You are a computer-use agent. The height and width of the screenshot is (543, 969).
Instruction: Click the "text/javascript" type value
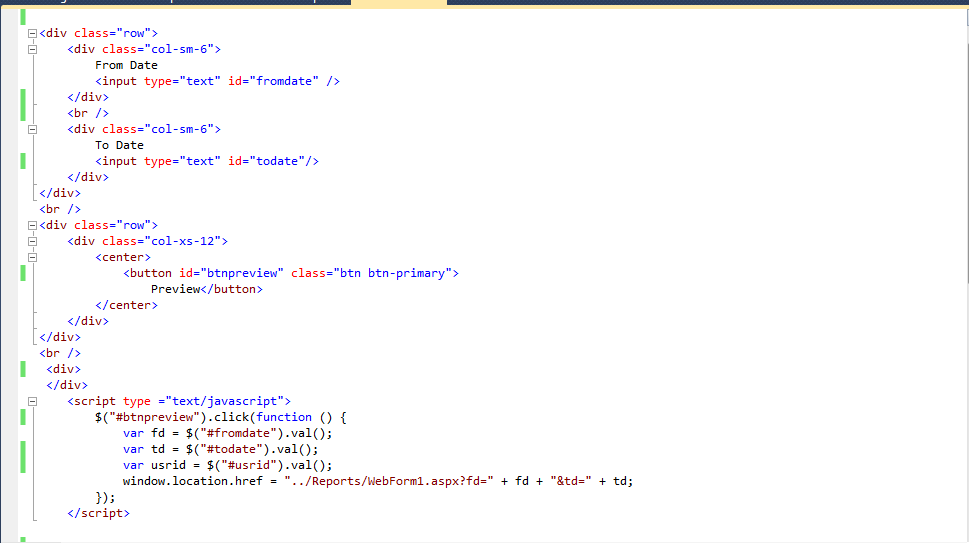[x=224, y=401]
